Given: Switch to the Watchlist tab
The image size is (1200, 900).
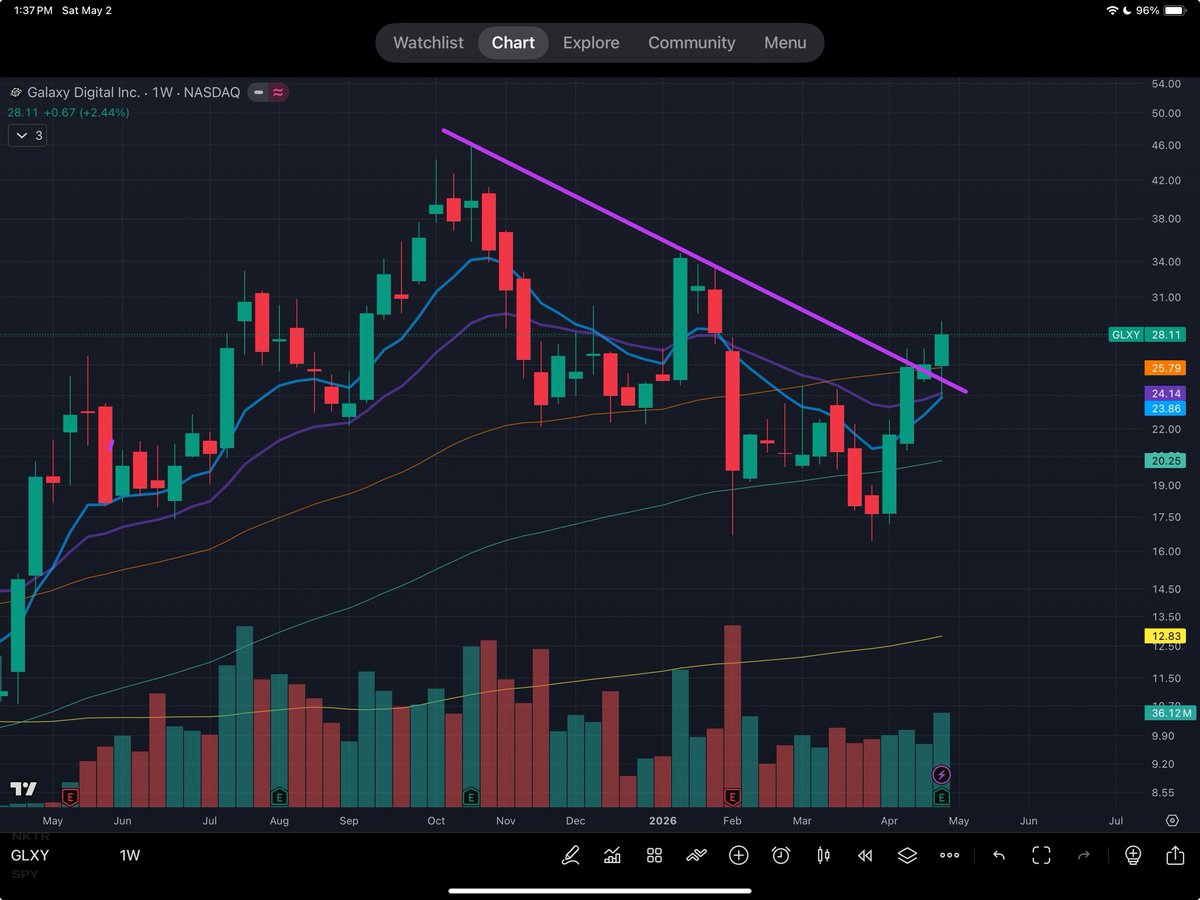Looking at the screenshot, I should pyautogui.click(x=428, y=43).
